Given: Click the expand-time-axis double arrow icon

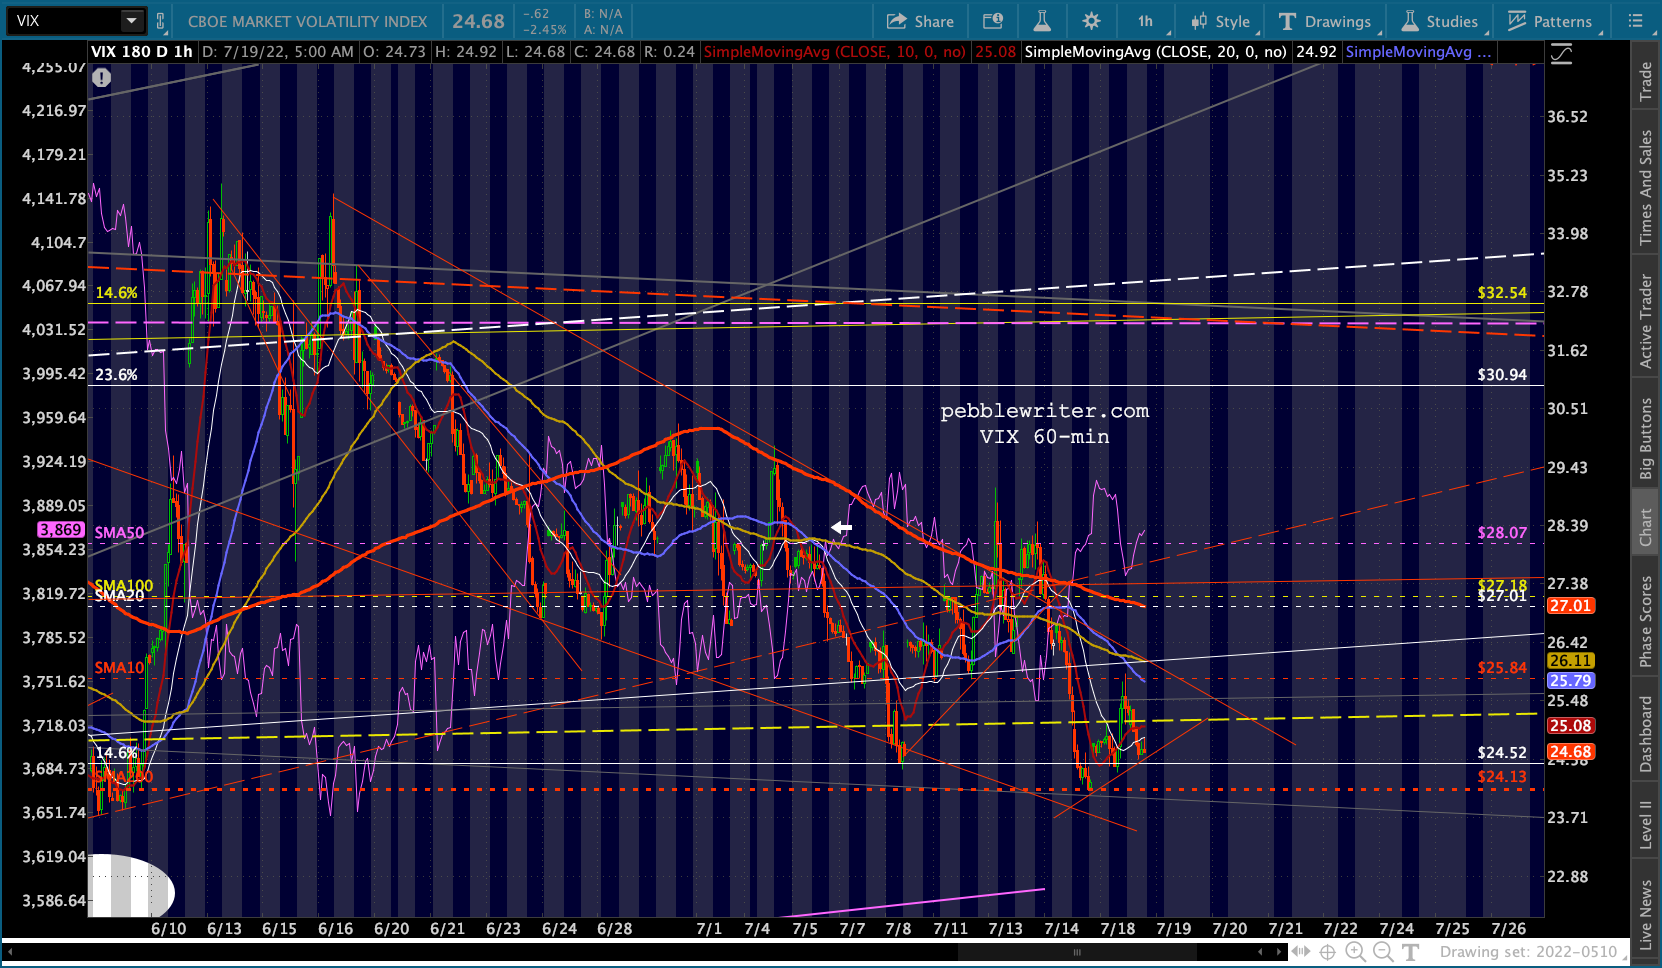Looking at the screenshot, I should pos(1301,952).
